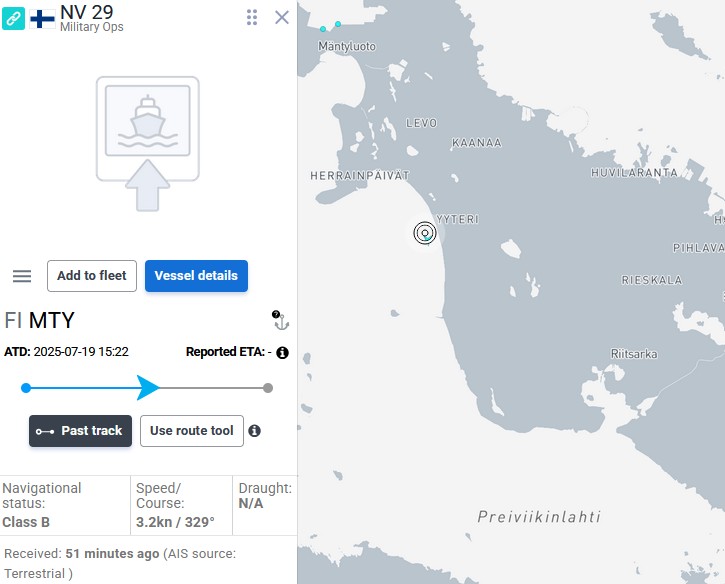
Task: Open the hamburger menu next to Add to fleet
Action: tap(22, 276)
